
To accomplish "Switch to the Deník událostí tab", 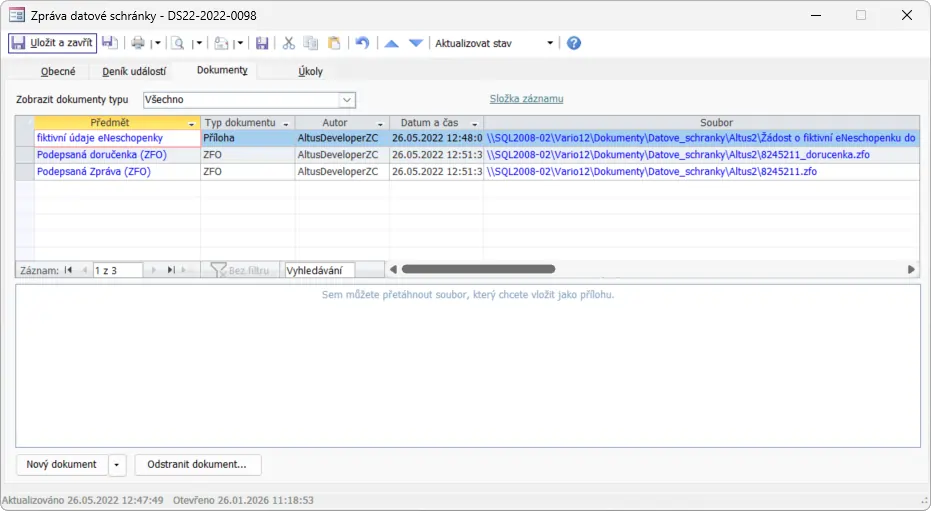I will coord(134,71).
